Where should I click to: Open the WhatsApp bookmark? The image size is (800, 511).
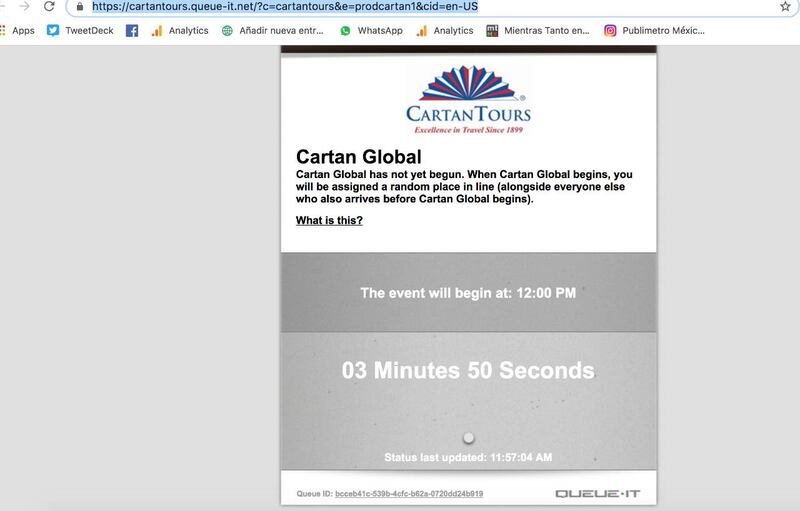click(371, 31)
